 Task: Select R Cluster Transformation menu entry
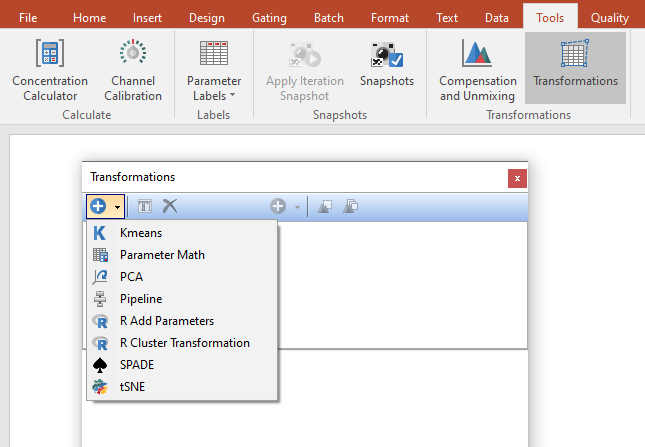pos(182,343)
